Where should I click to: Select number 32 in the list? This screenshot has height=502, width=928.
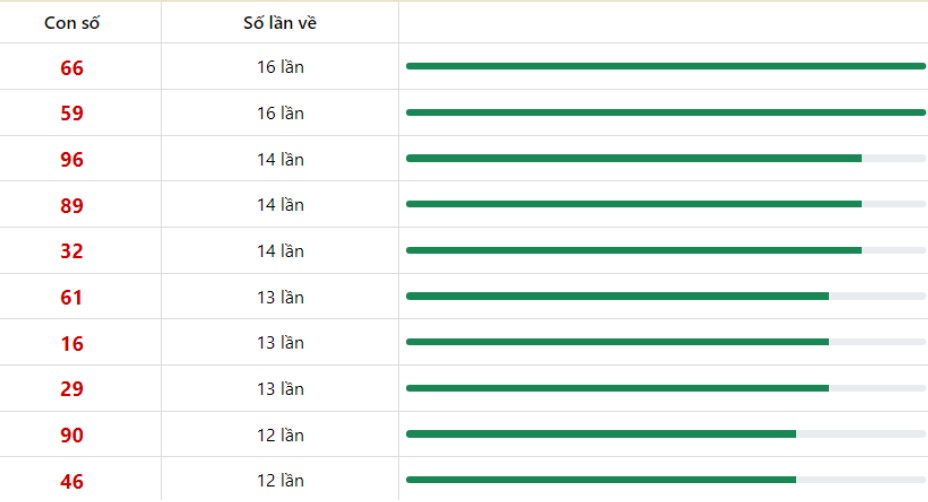[72, 251]
